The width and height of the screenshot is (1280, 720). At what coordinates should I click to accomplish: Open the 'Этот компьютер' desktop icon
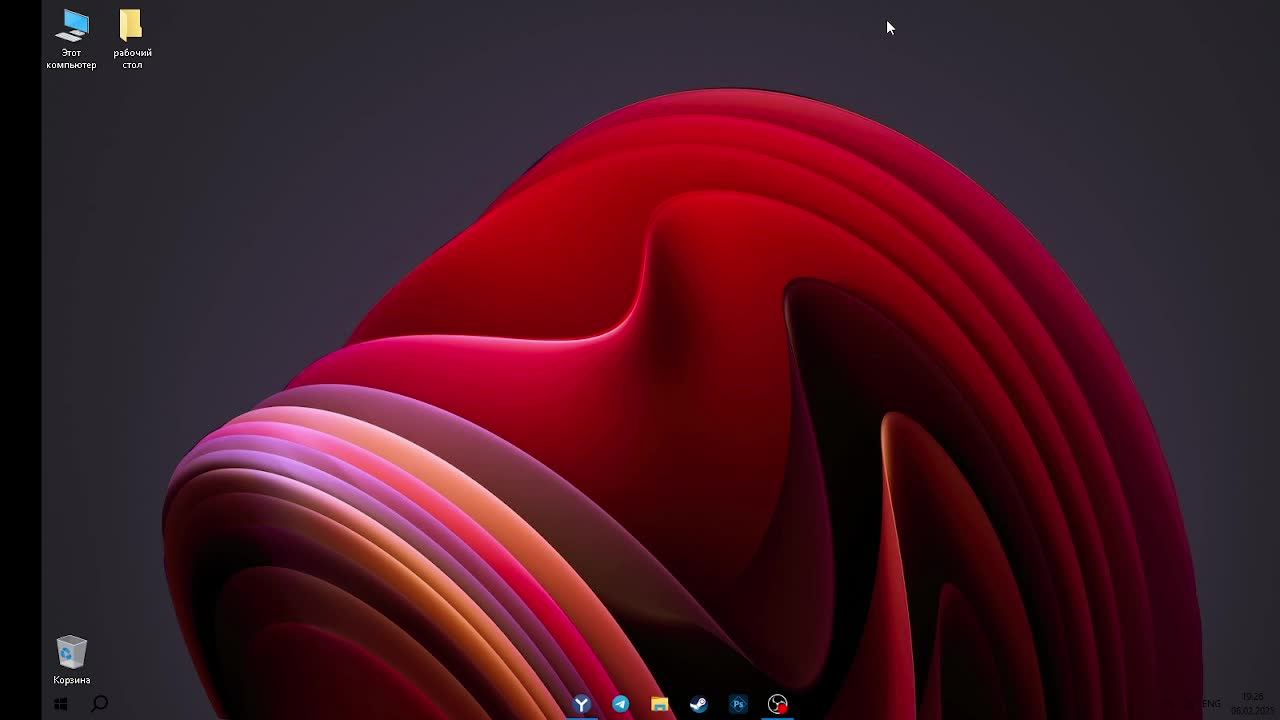point(71,39)
